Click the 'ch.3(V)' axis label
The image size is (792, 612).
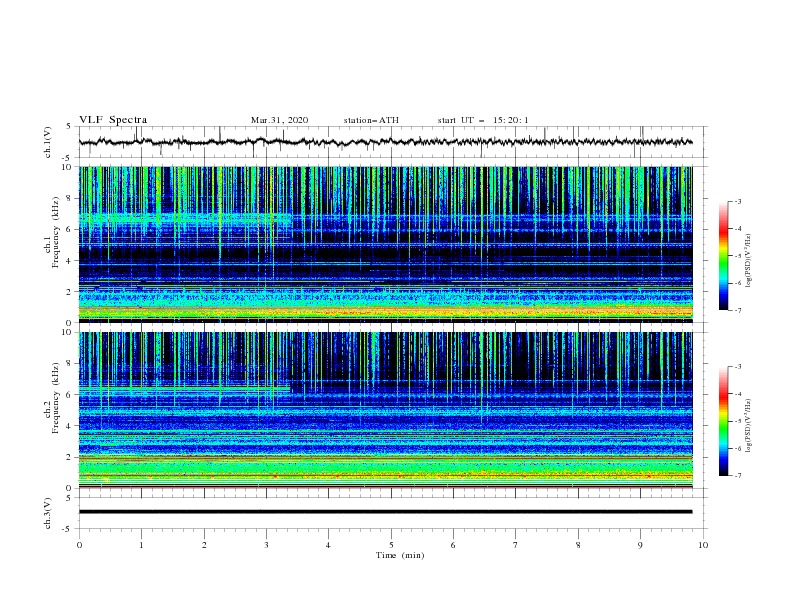point(48,513)
